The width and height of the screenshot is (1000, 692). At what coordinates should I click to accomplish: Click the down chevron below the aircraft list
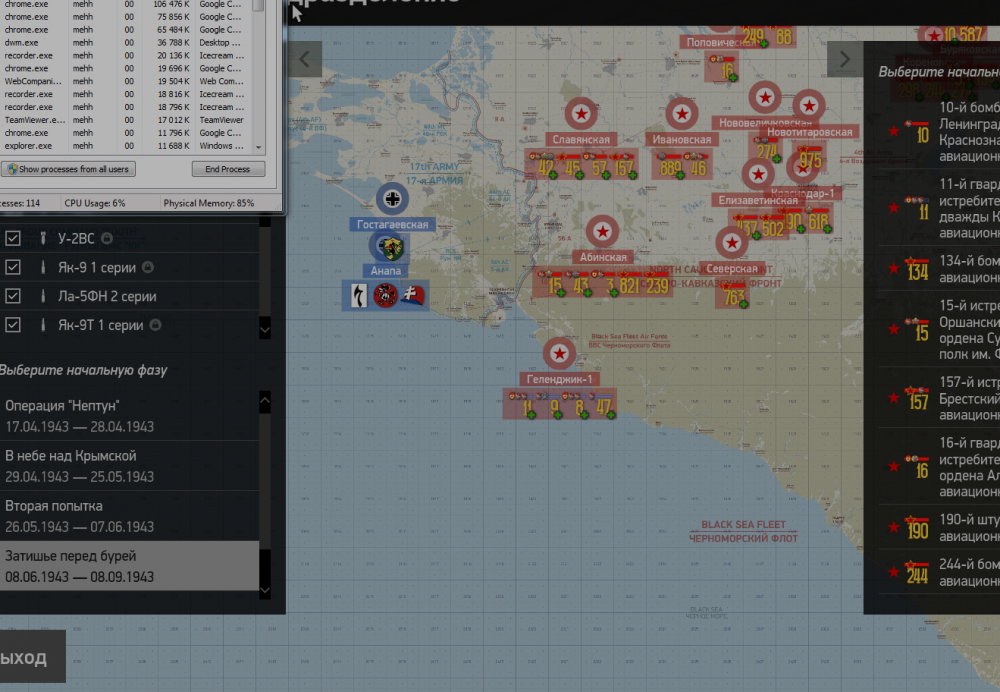point(265,328)
